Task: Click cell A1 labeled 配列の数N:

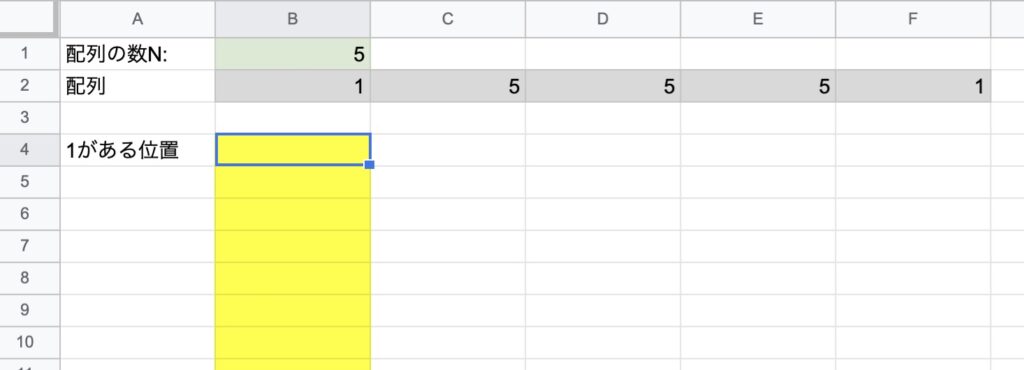Action: tap(138, 54)
